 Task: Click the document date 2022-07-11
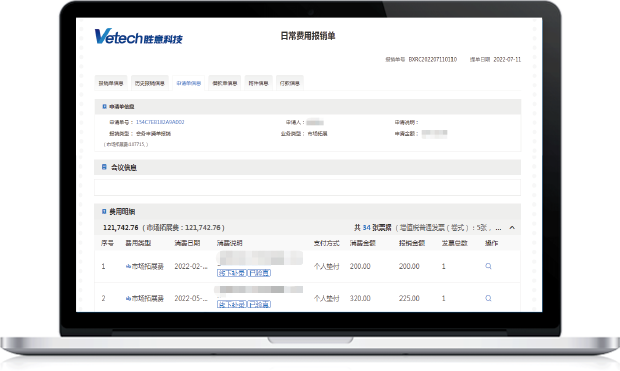pyautogui.click(x=507, y=59)
